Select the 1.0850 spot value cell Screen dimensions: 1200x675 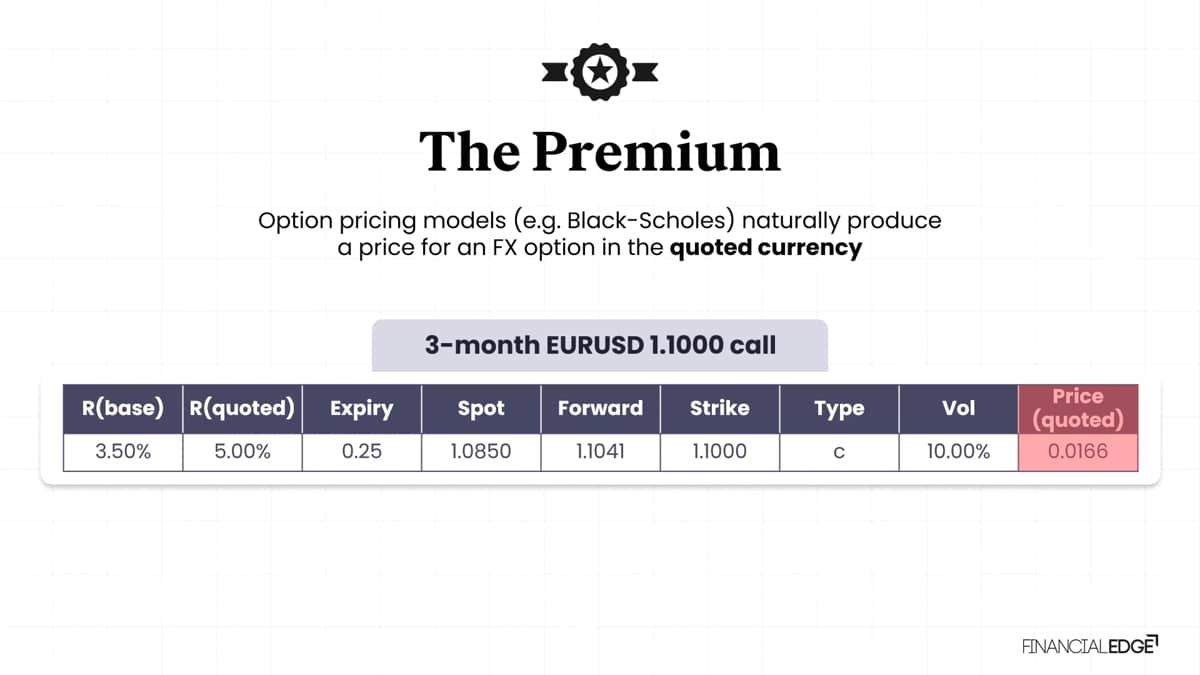[481, 452]
